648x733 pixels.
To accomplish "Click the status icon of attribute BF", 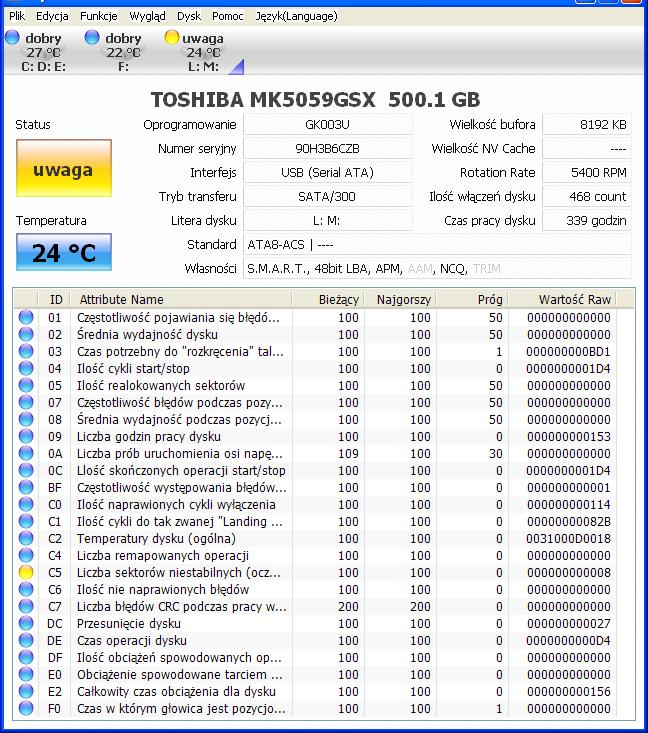I will click(26, 487).
